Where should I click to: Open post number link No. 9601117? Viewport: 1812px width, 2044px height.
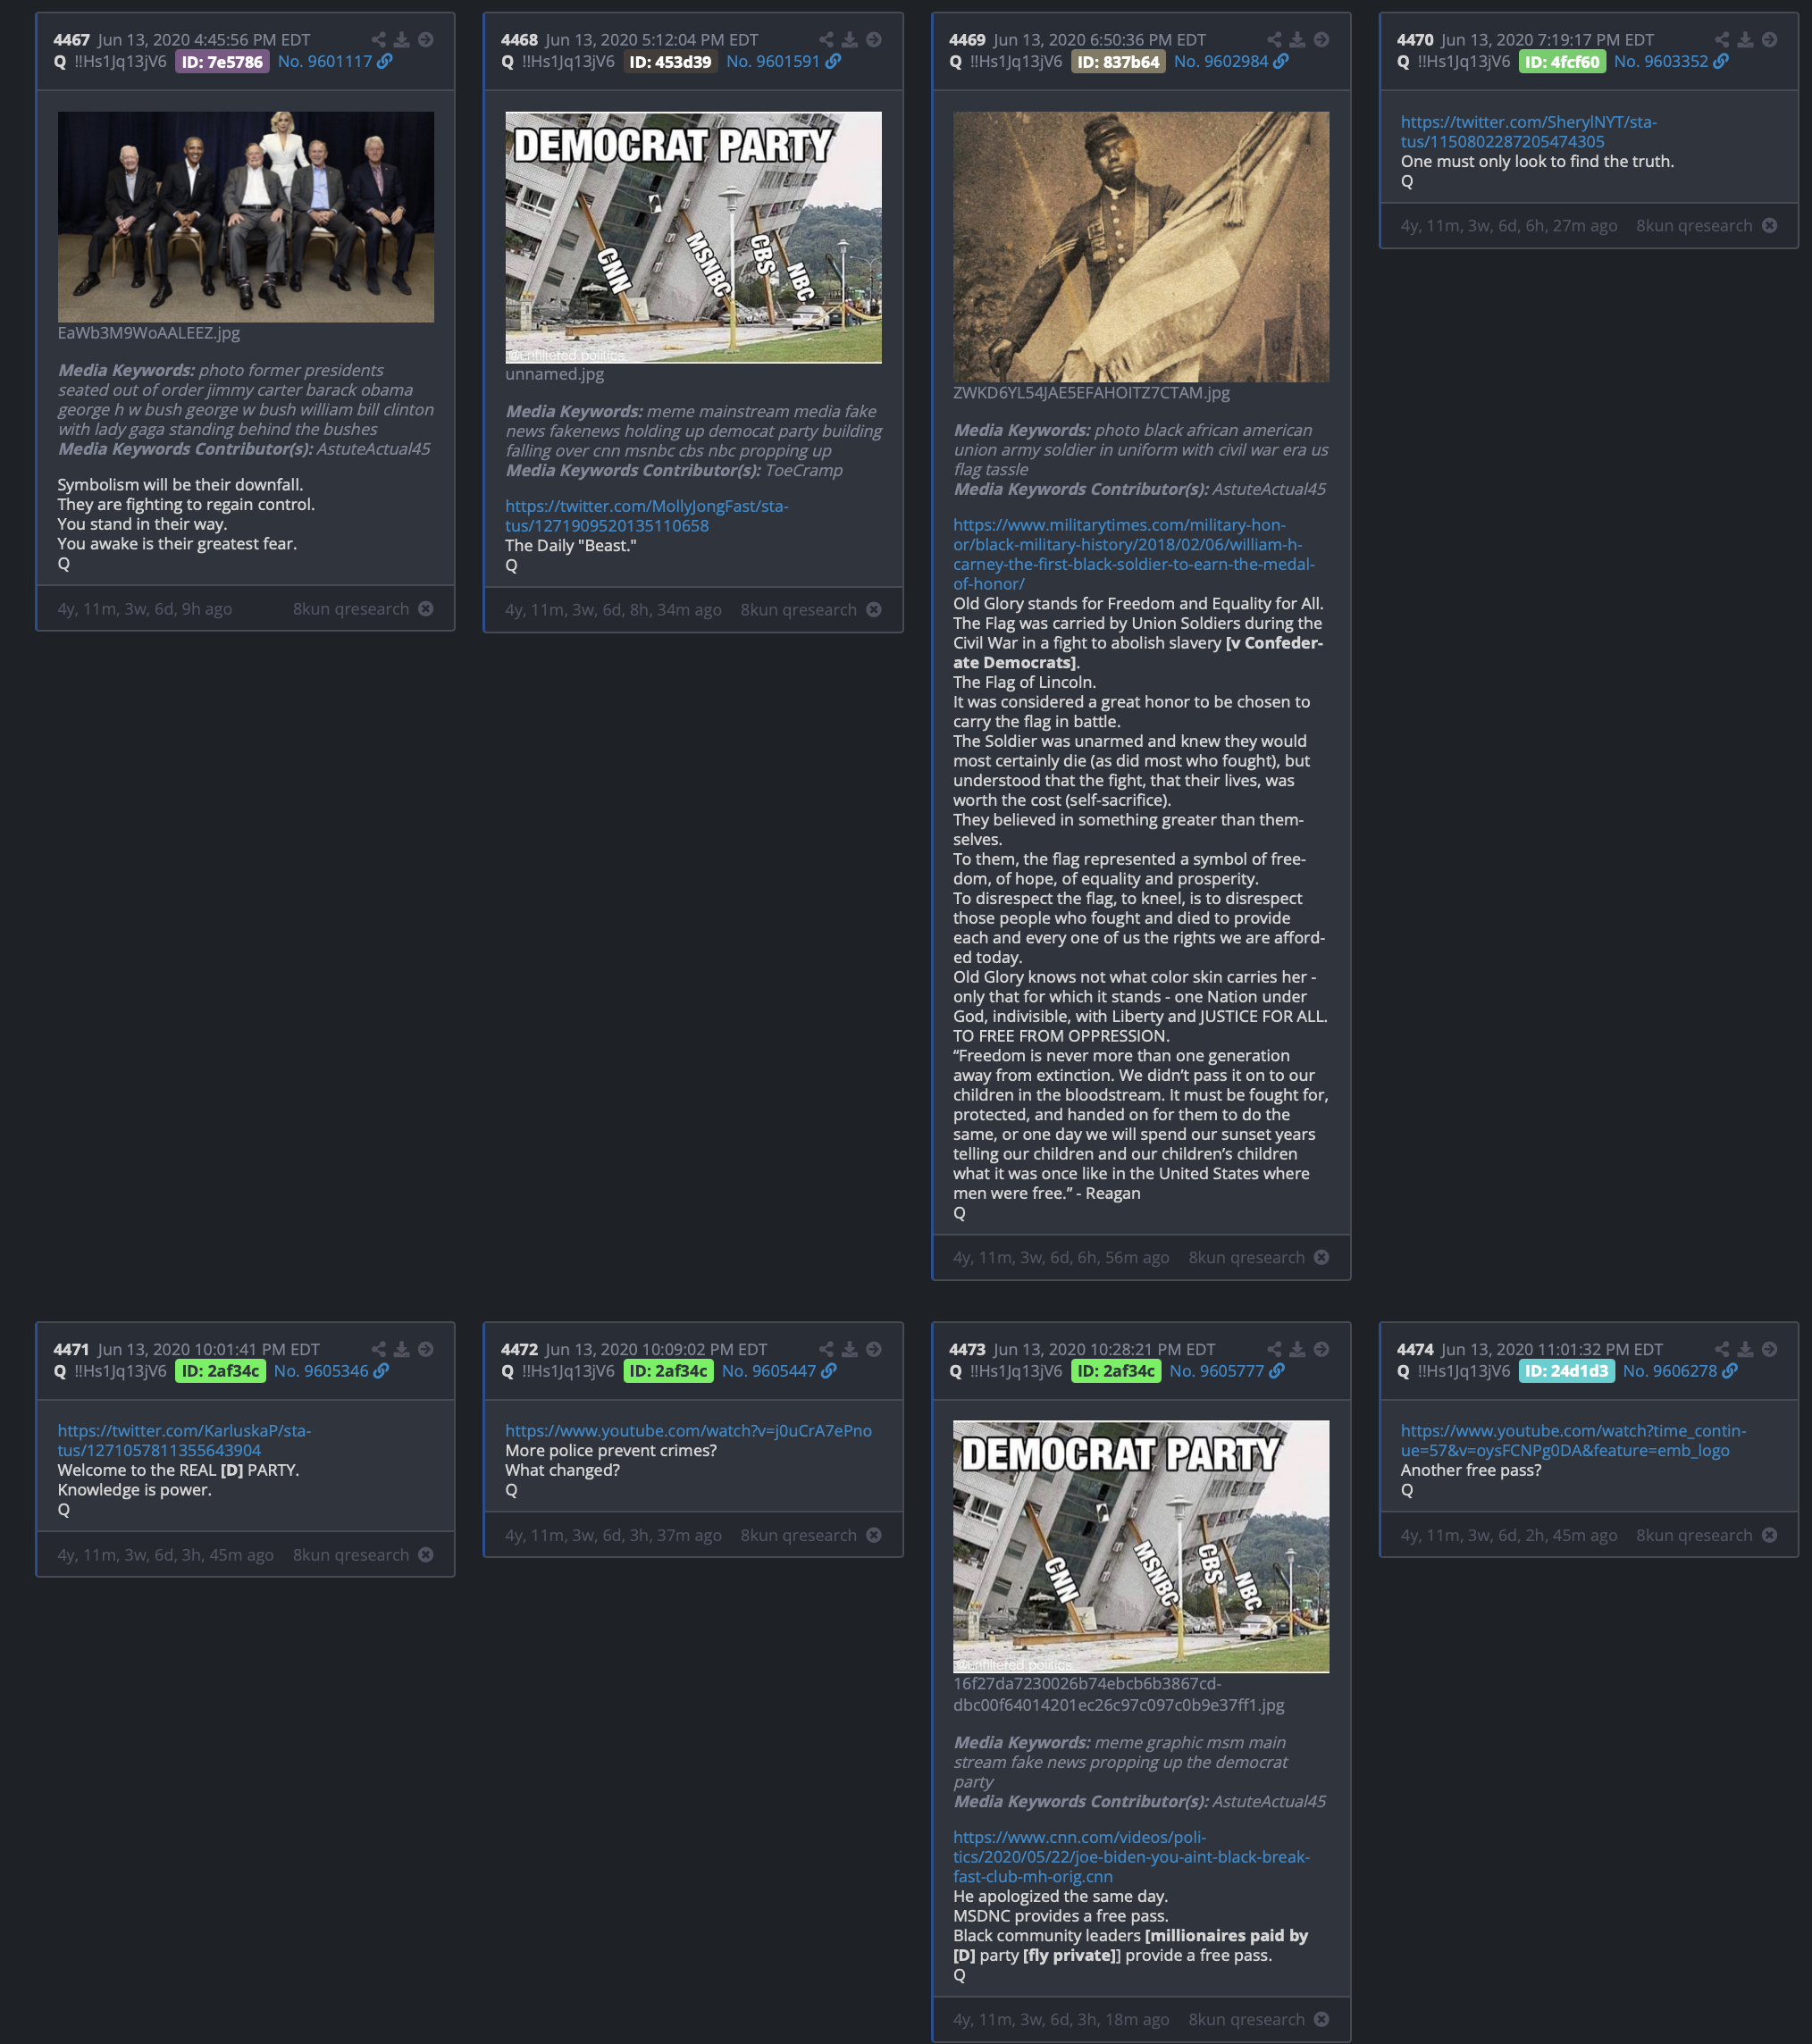(x=324, y=61)
